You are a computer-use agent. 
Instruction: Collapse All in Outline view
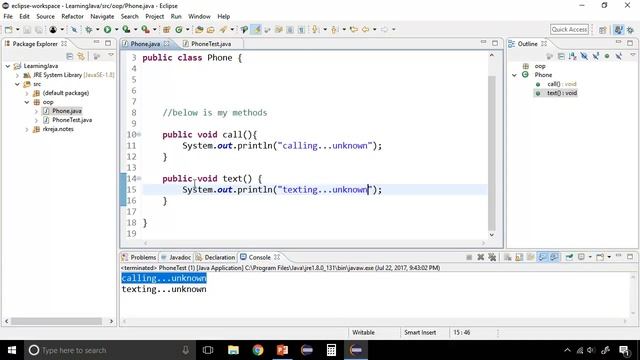pyautogui.click(x=561, y=56)
